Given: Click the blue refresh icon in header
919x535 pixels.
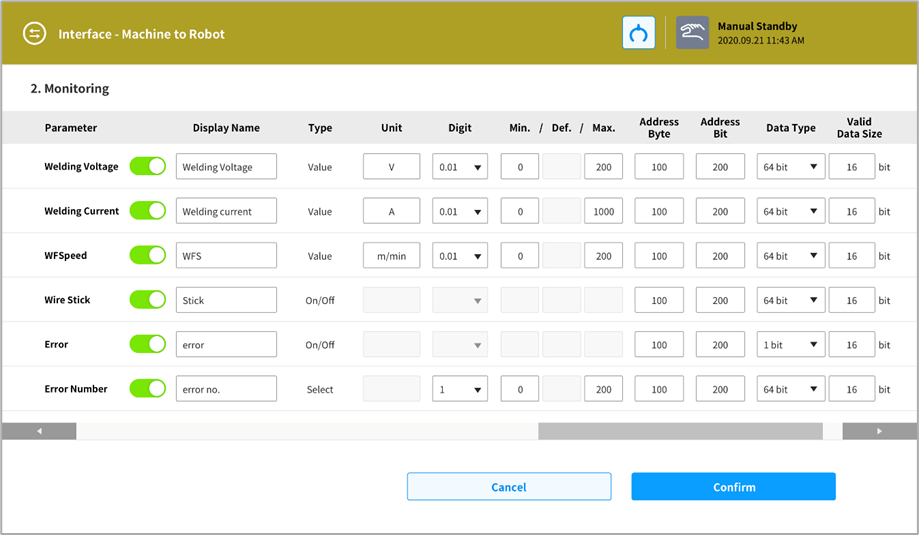Looking at the screenshot, I should coord(638,33).
